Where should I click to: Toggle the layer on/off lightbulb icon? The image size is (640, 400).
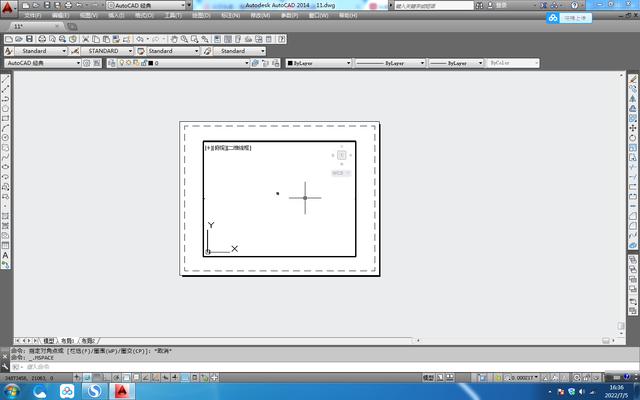coord(123,63)
